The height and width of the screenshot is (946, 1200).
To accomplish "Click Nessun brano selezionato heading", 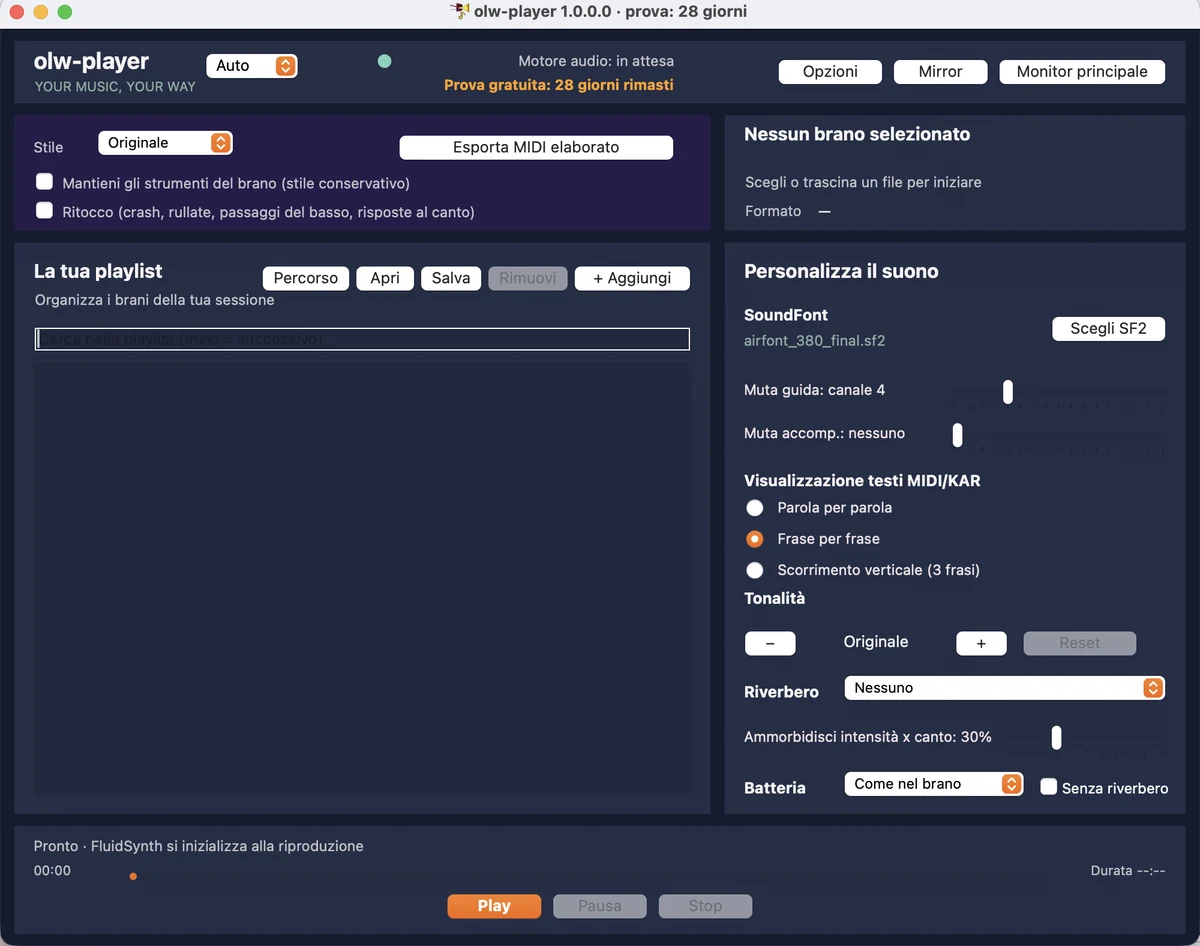I will [x=857, y=134].
